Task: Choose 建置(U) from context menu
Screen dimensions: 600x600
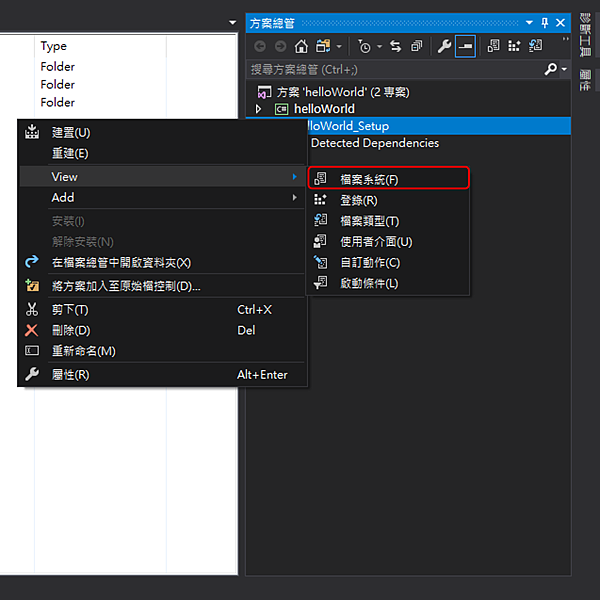Action: click(162, 133)
